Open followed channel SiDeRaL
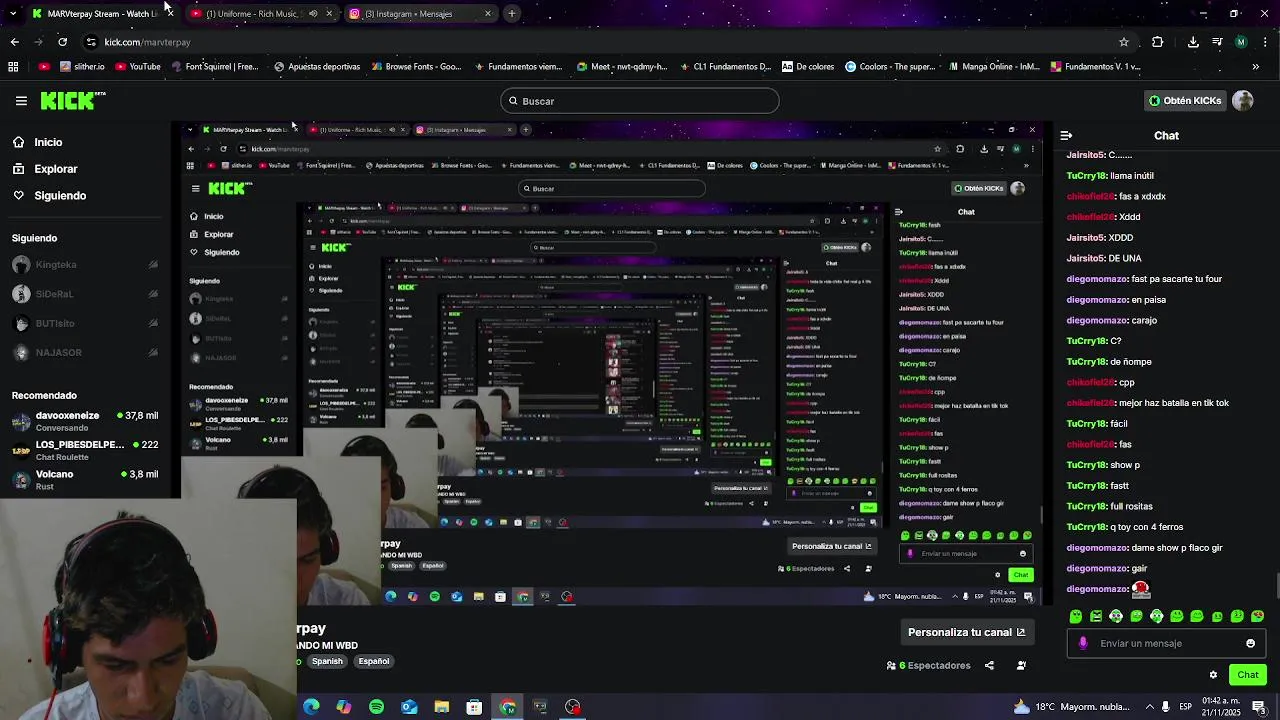This screenshot has height=720, width=1280. coord(85,294)
